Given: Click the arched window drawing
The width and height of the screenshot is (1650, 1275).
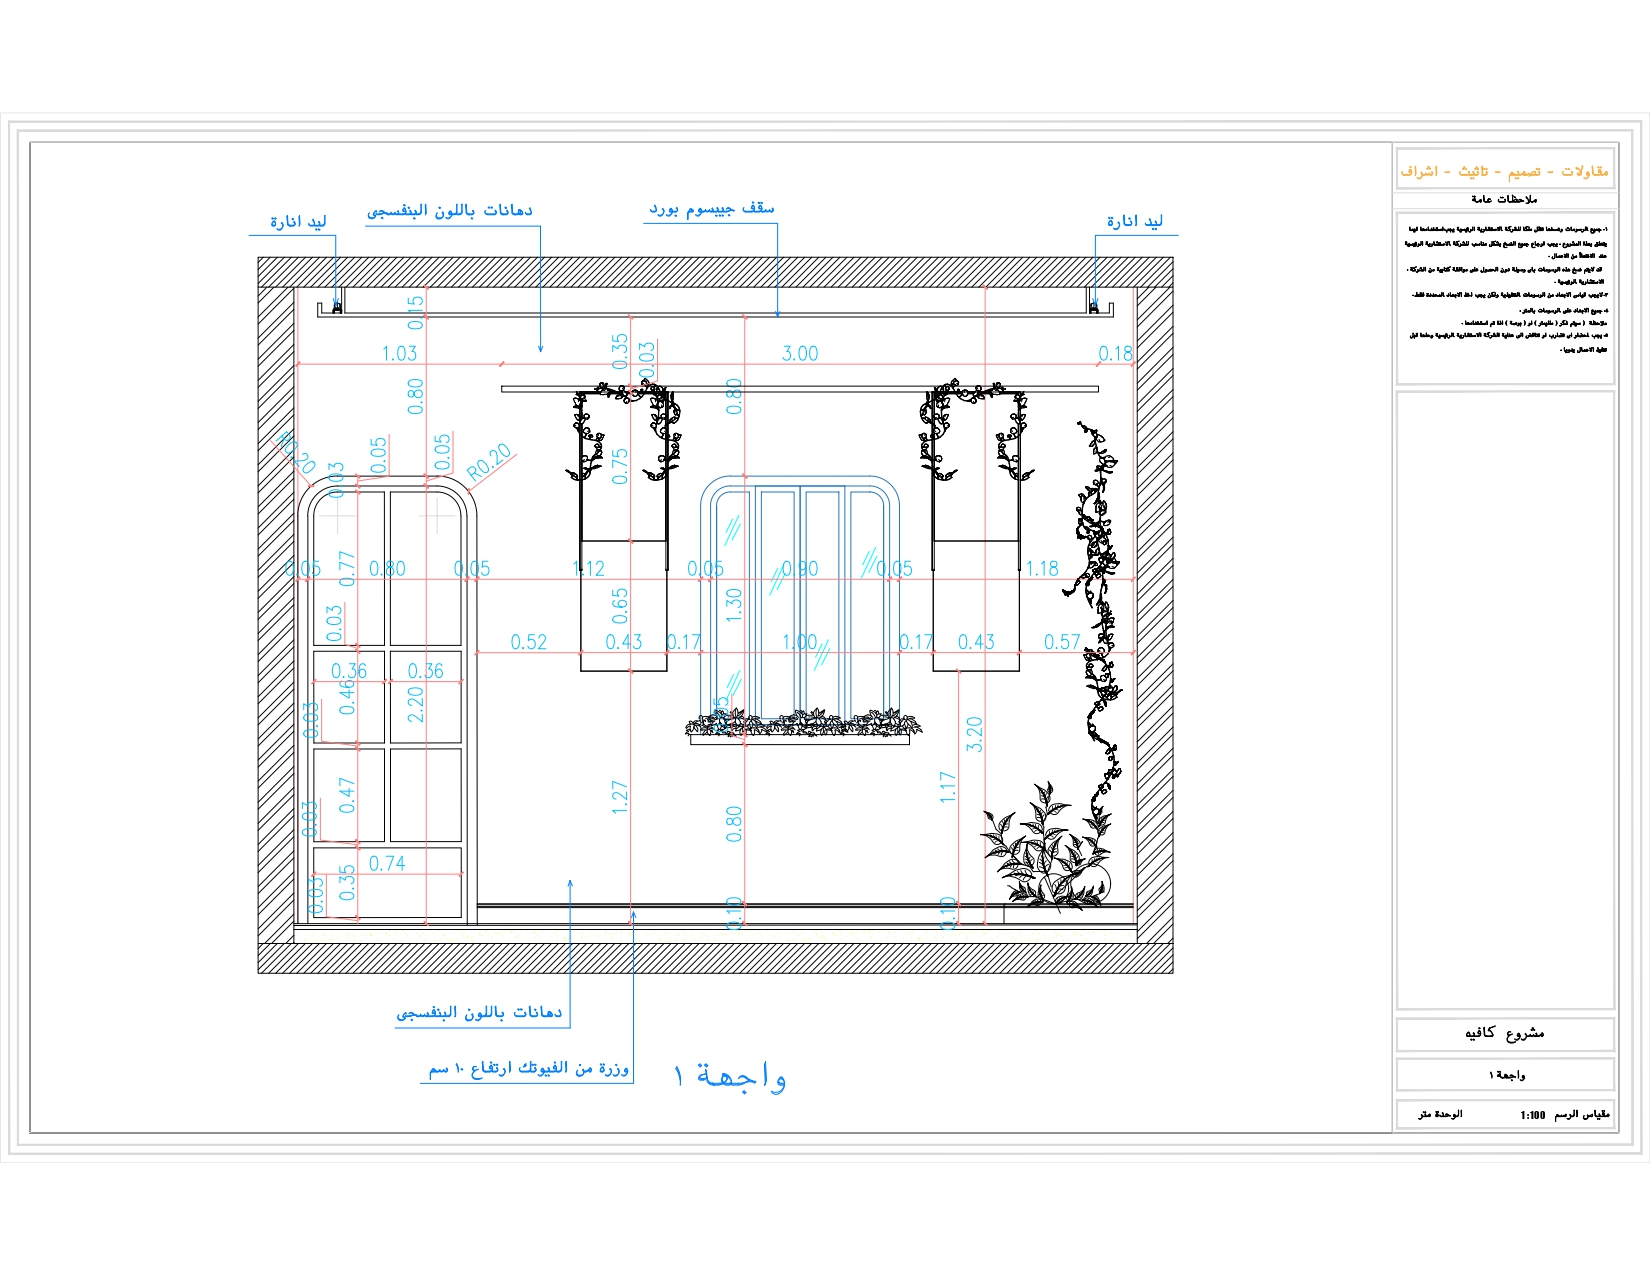Looking at the screenshot, I should tap(800, 598).
